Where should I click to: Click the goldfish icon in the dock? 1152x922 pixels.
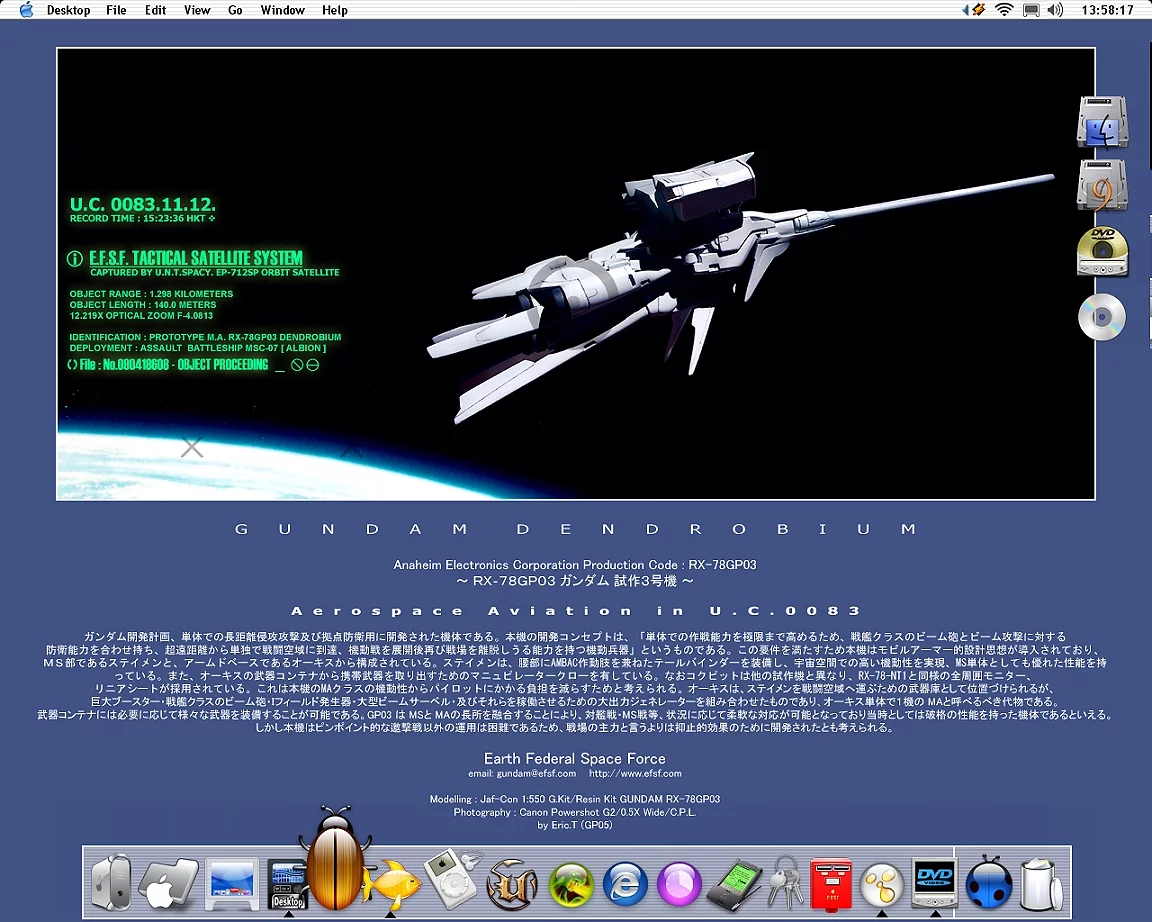tap(390, 884)
